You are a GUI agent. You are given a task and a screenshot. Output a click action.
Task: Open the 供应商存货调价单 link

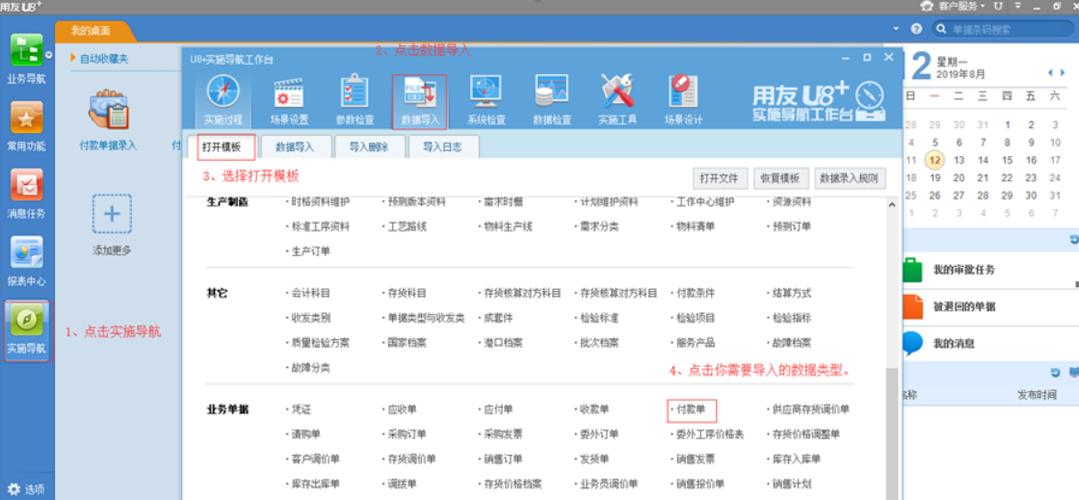(811, 410)
